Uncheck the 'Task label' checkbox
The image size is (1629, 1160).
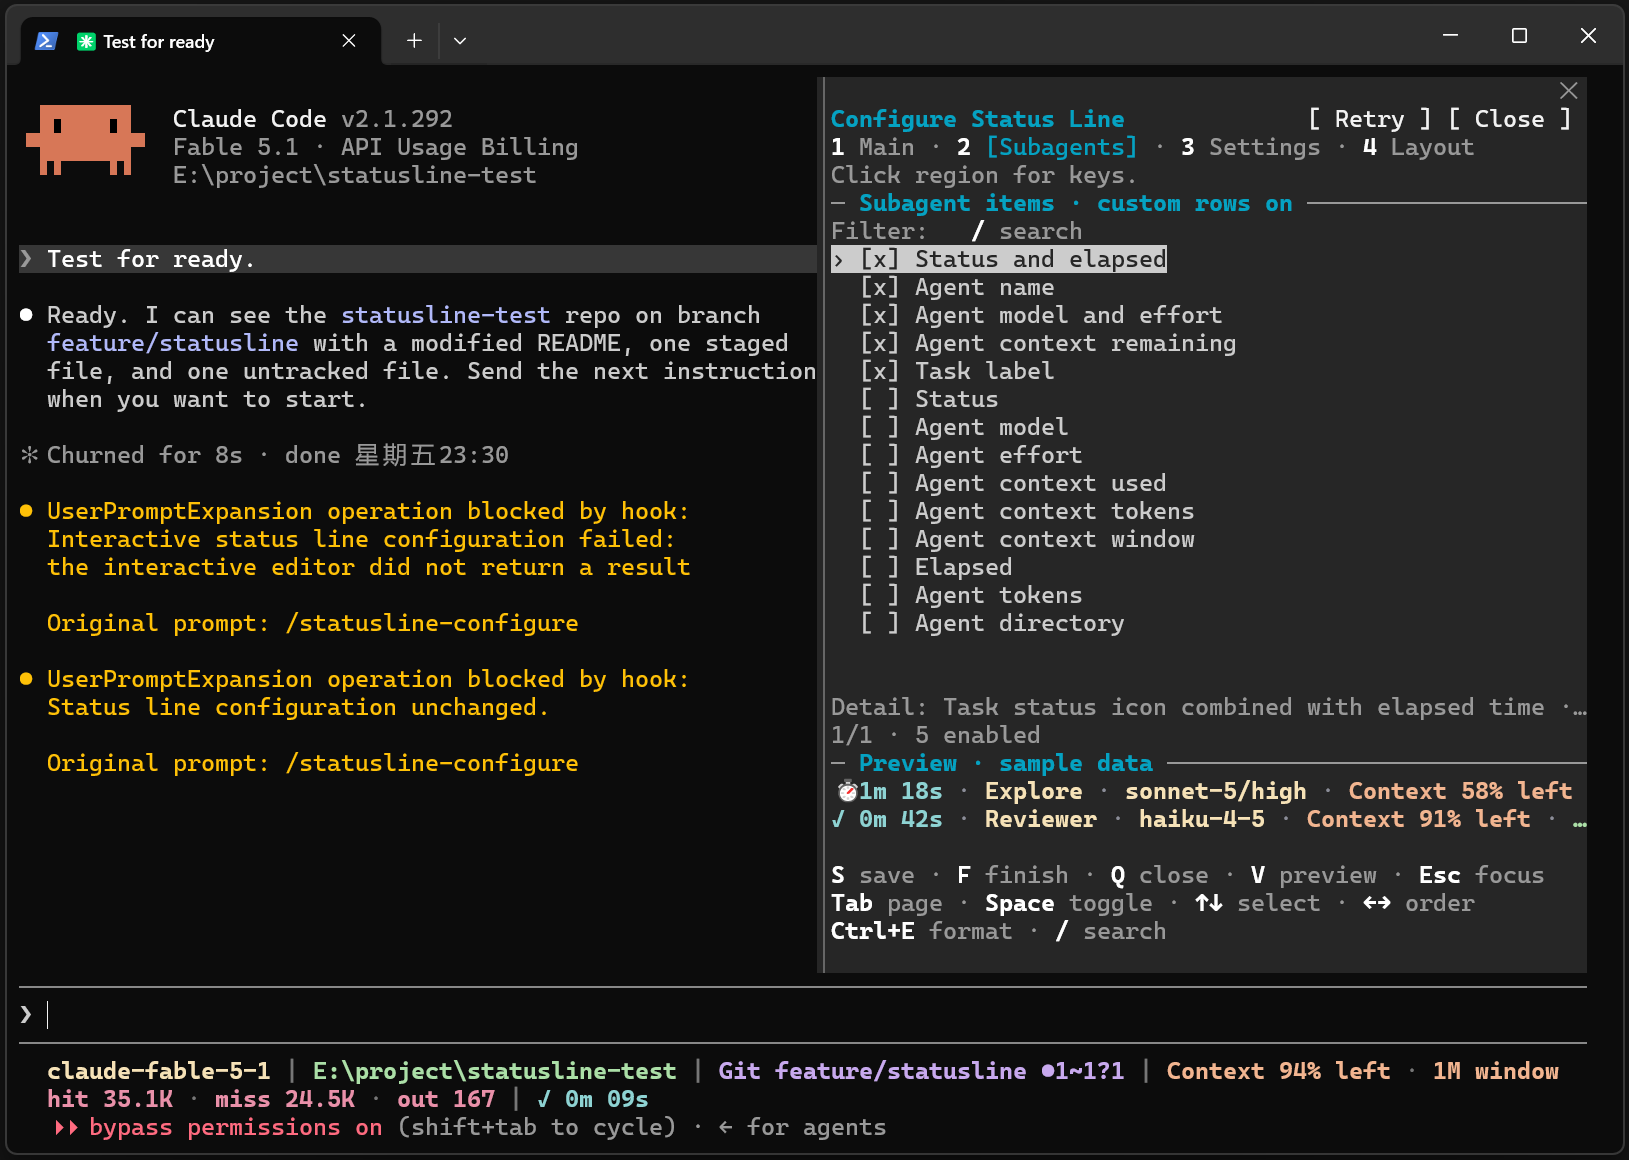pyautogui.click(x=880, y=371)
